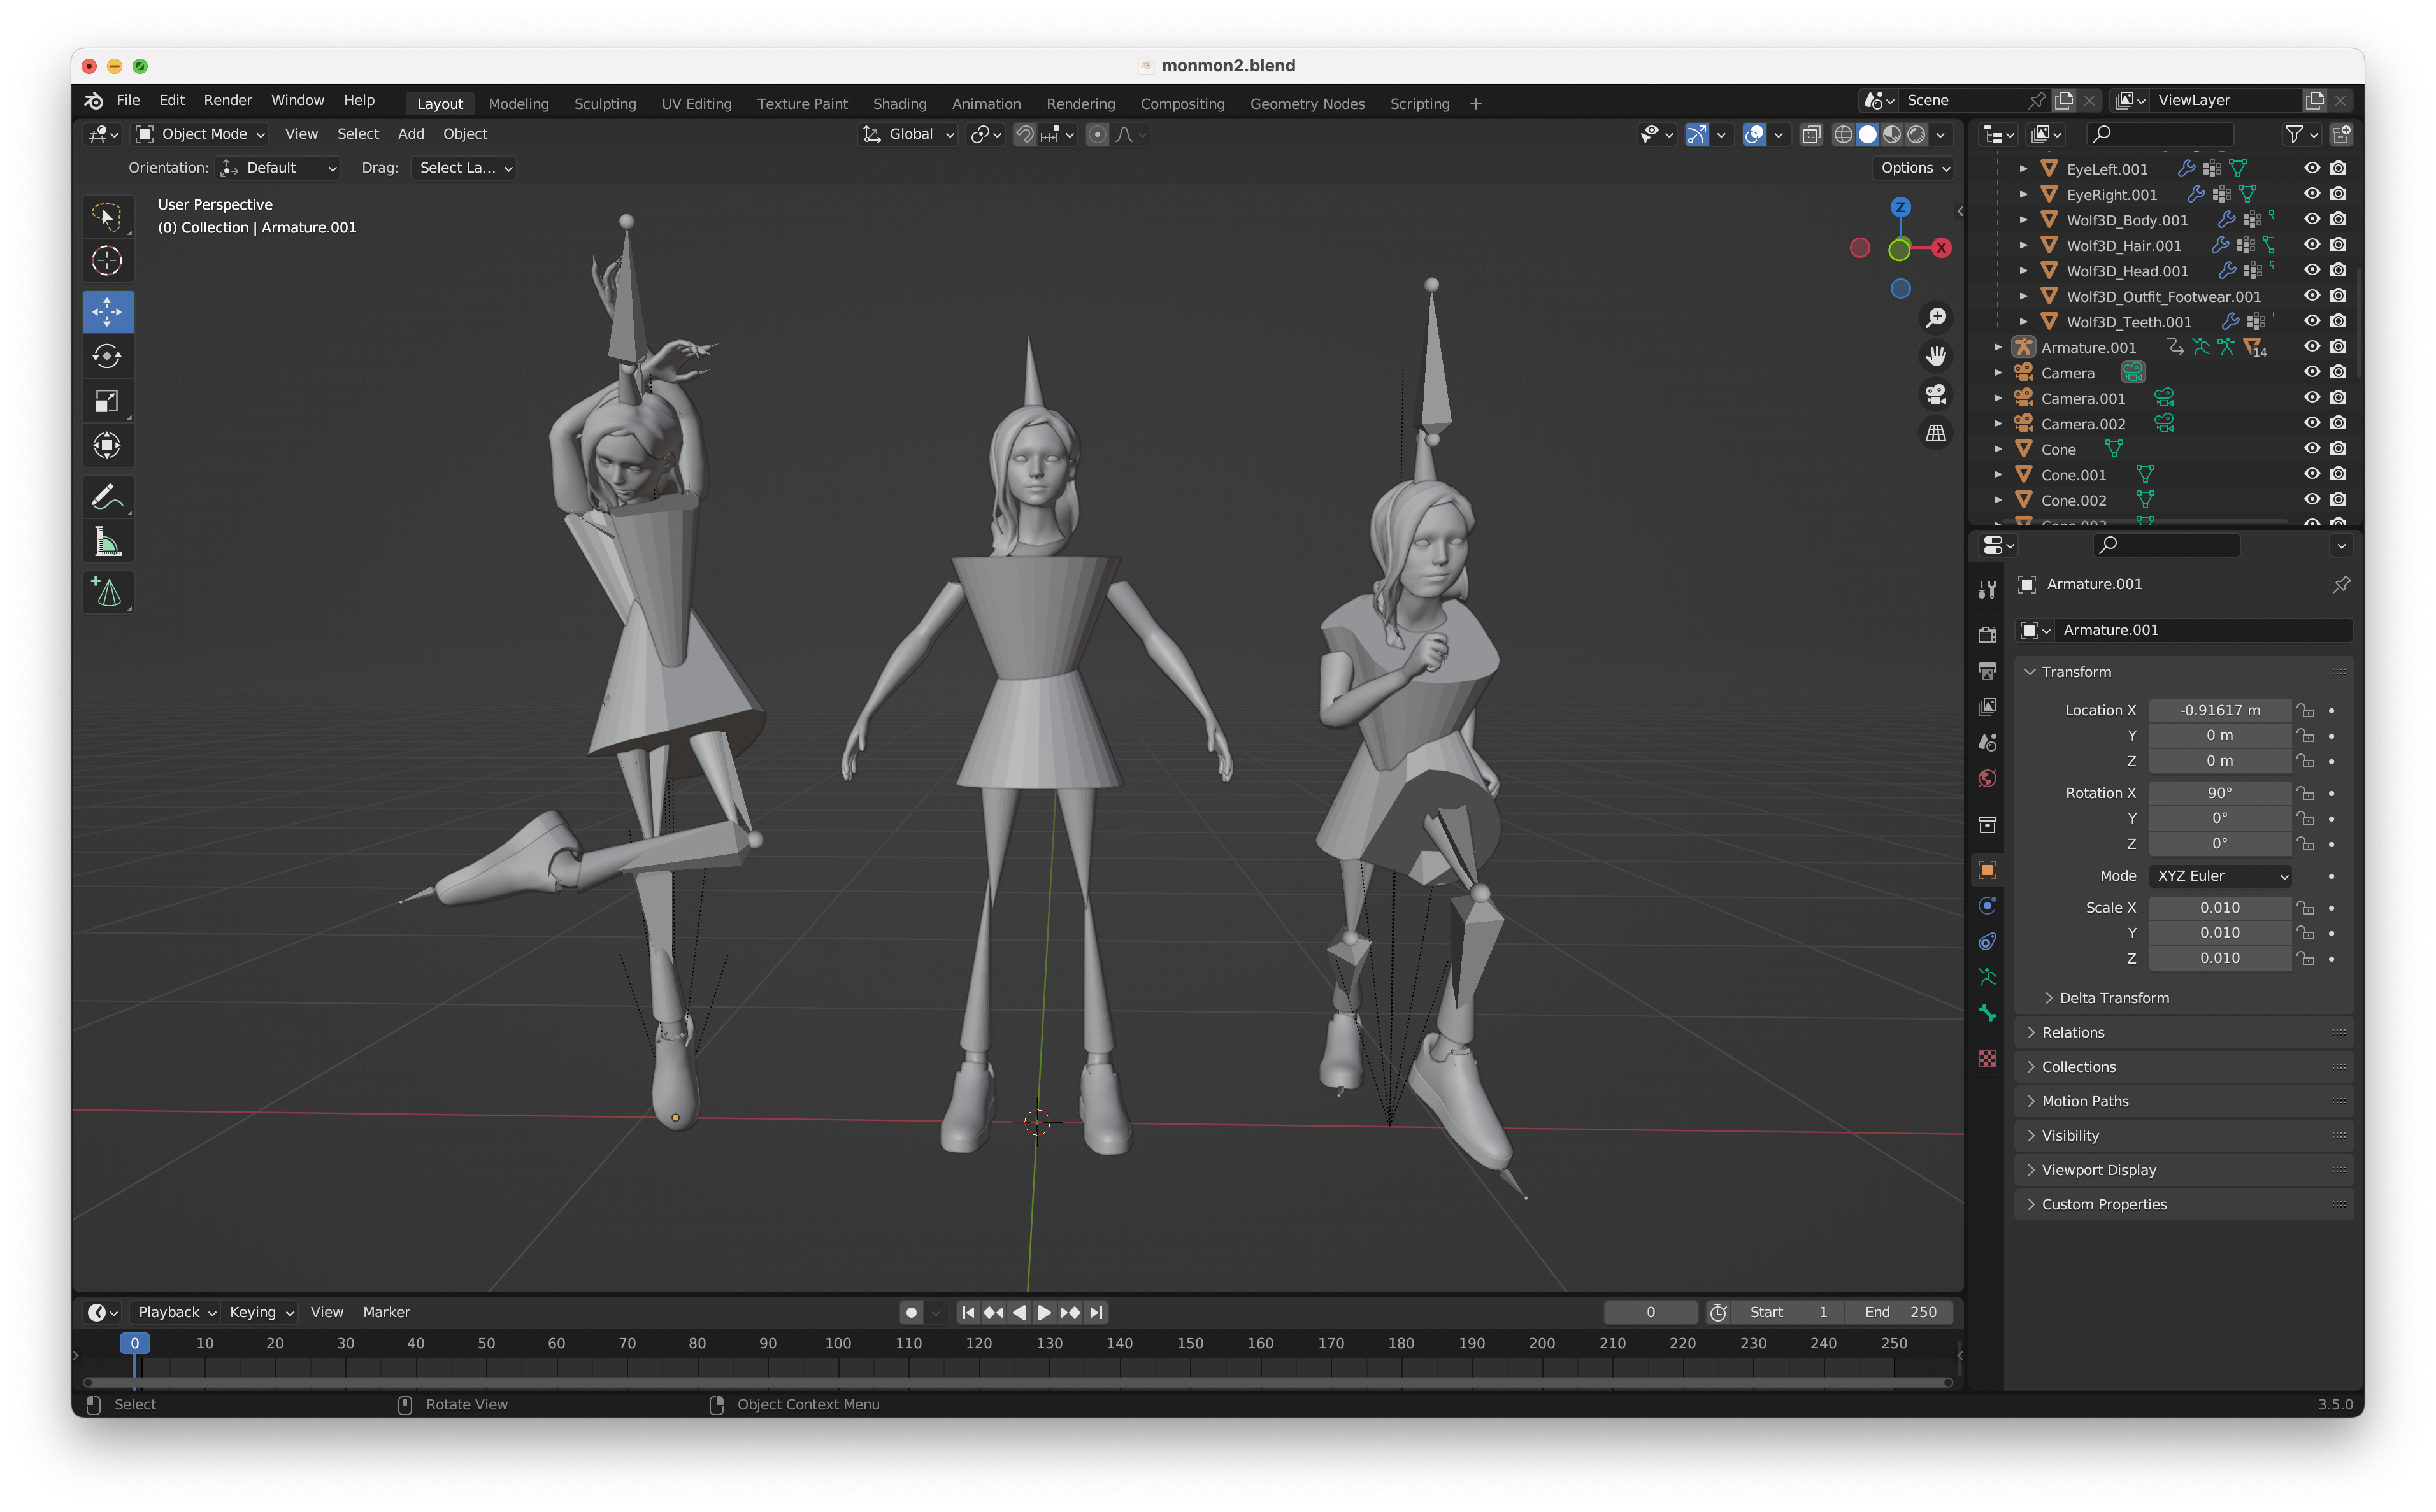Open the rotation Mode XYZ Euler dropdown
The image size is (2436, 1512).
(x=2220, y=876)
